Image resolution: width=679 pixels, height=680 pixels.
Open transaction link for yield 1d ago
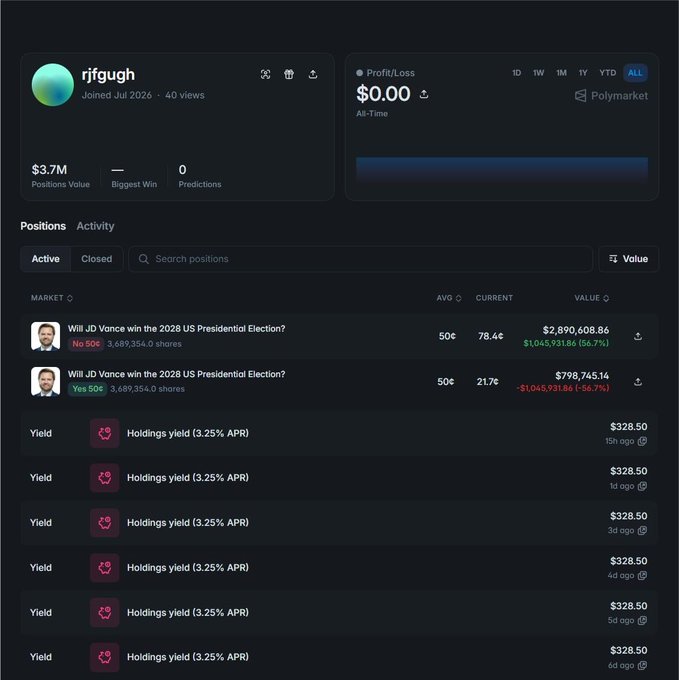[x=643, y=486]
